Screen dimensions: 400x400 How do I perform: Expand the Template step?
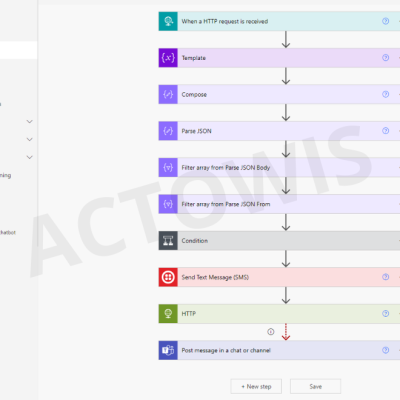coord(279,58)
